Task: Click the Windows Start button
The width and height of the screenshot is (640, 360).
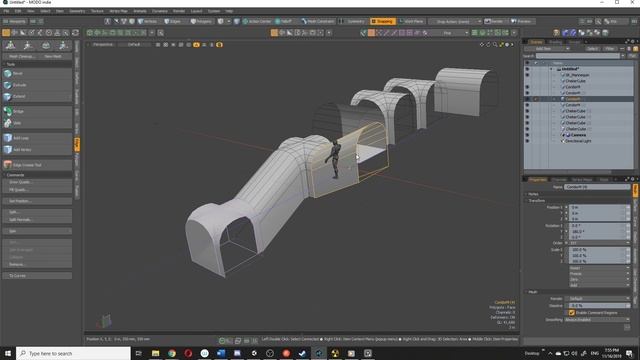Action: coord(8,353)
